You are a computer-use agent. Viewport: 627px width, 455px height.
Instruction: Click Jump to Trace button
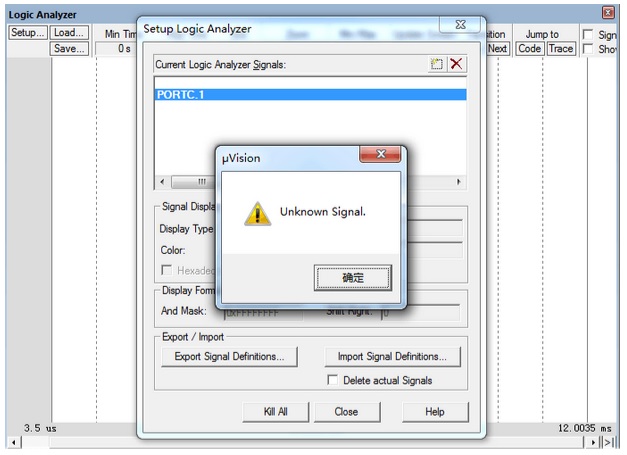(561, 49)
